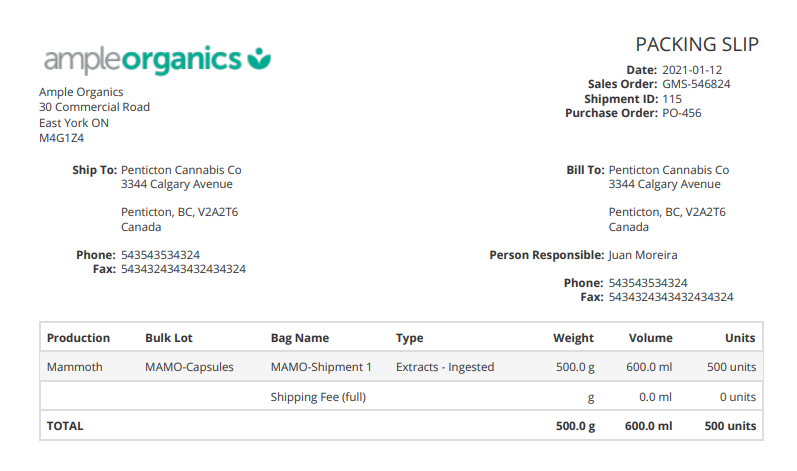Image resolution: width=797 pixels, height=471 pixels.
Task: Select the Sales Order number GMS-546824
Action: tap(696, 85)
